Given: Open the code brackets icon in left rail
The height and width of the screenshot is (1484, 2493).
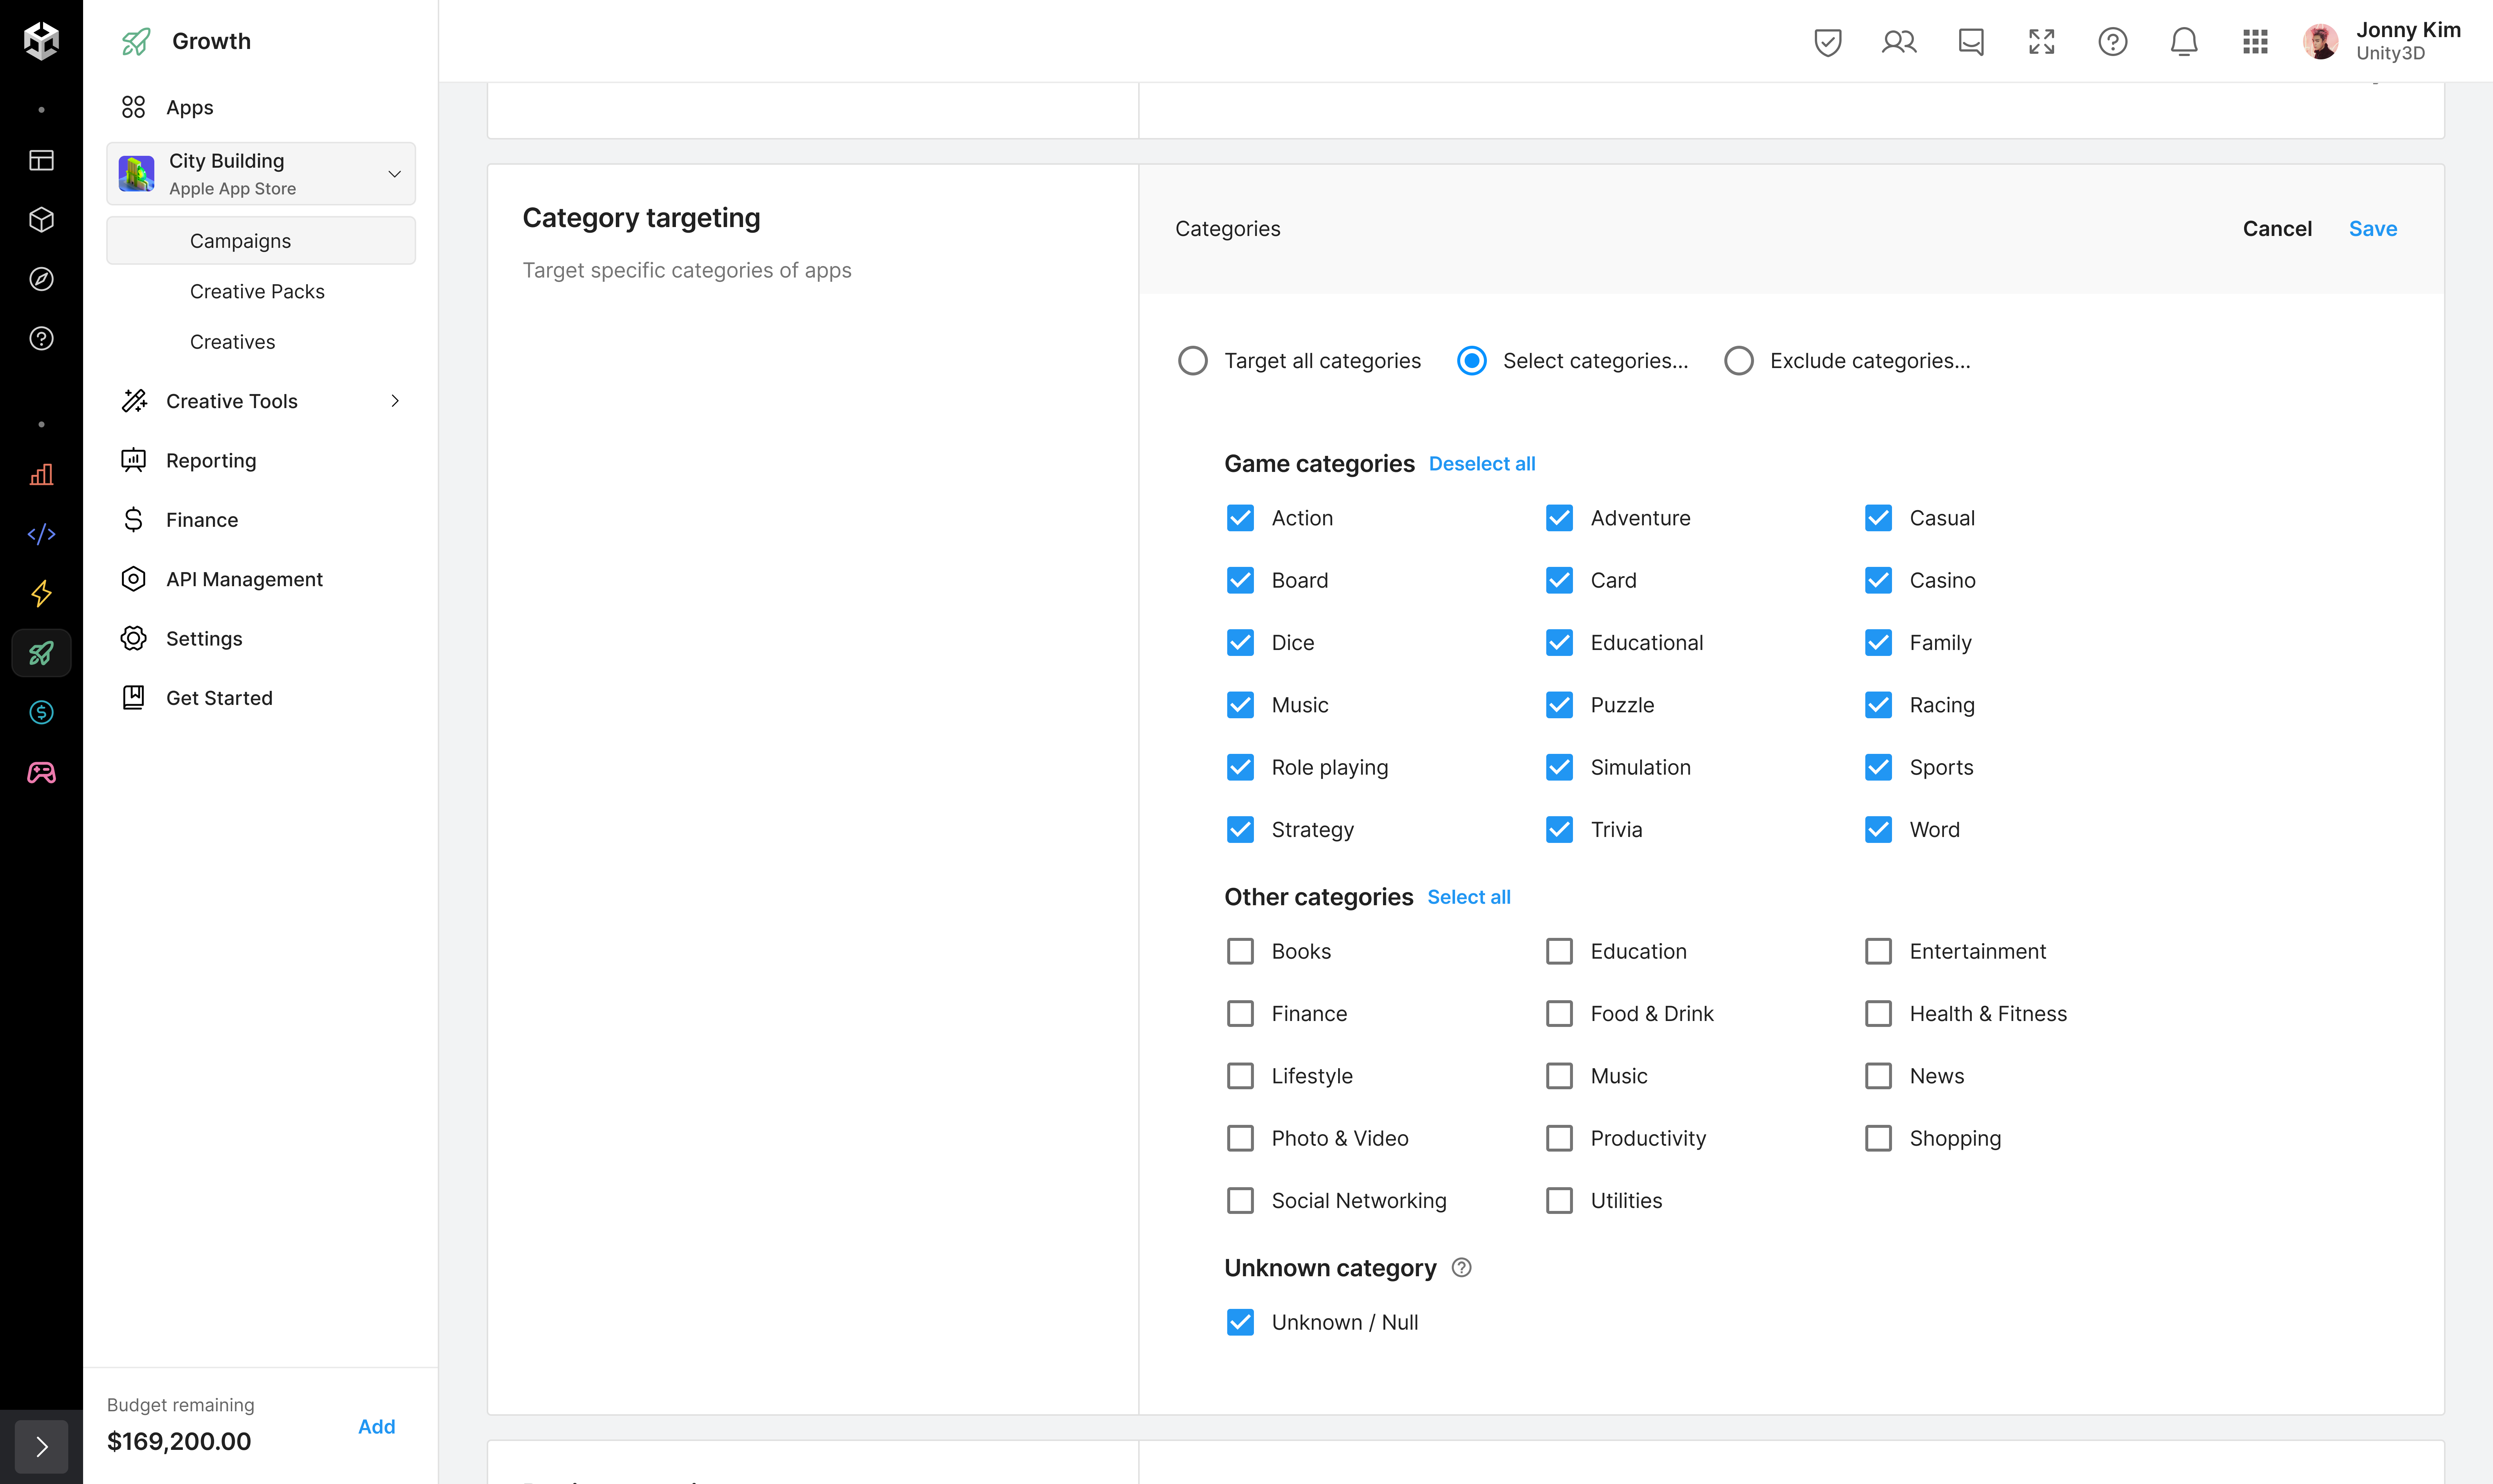Looking at the screenshot, I should pyautogui.click(x=41, y=534).
